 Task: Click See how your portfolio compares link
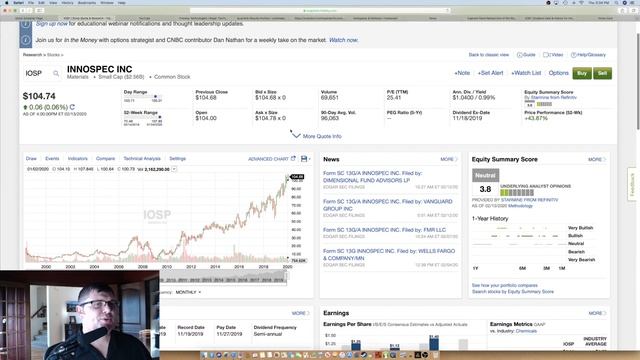(504, 285)
